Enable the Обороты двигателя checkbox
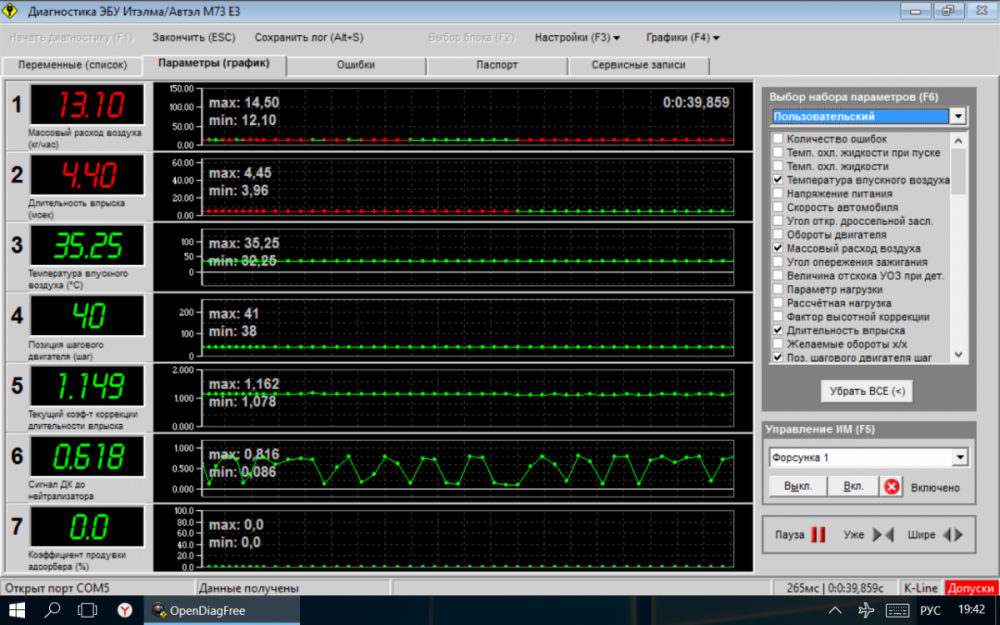The height and width of the screenshot is (625, 1000). pyautogui.click(x=778, y=234)
